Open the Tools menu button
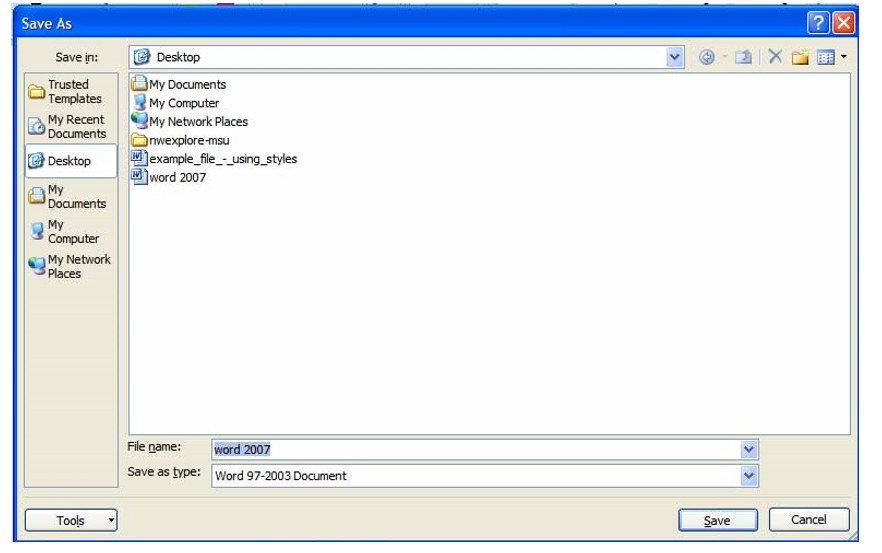 71,520
